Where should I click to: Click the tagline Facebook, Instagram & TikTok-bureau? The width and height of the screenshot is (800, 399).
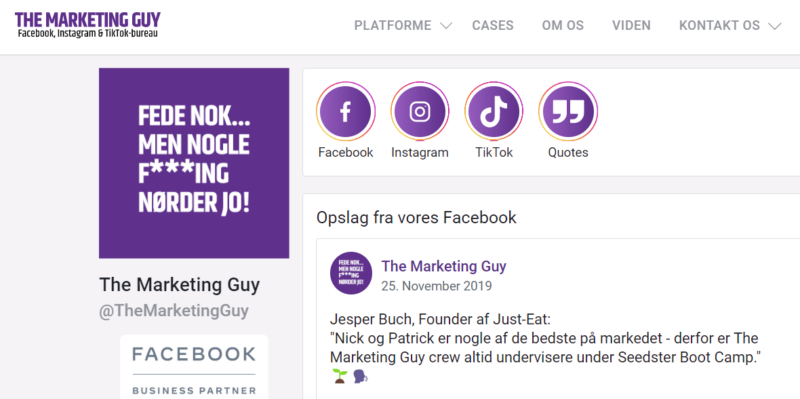tap(88, 34)
